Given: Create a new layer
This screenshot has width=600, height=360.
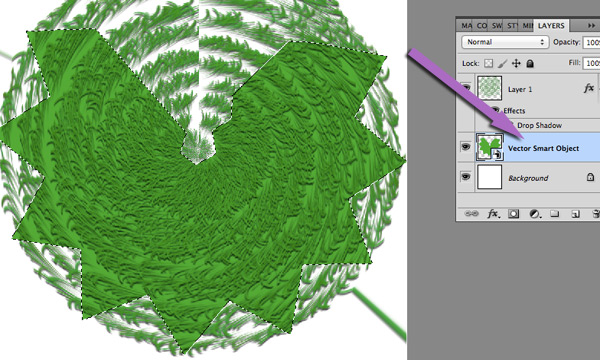Looking at the screenshot, I should (575, 214).
